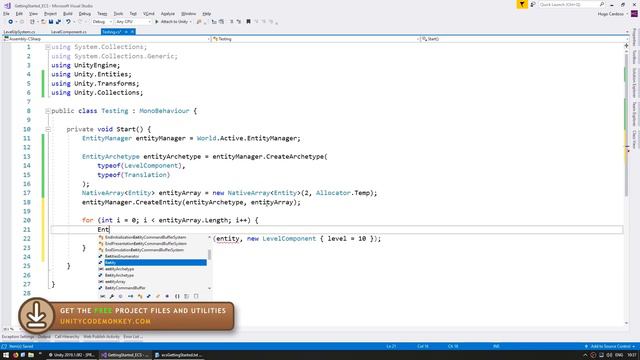This screenshot has width=640, height=360.
Task: Toggle the locals filter in IntelliSense
Action: (102, 296)
